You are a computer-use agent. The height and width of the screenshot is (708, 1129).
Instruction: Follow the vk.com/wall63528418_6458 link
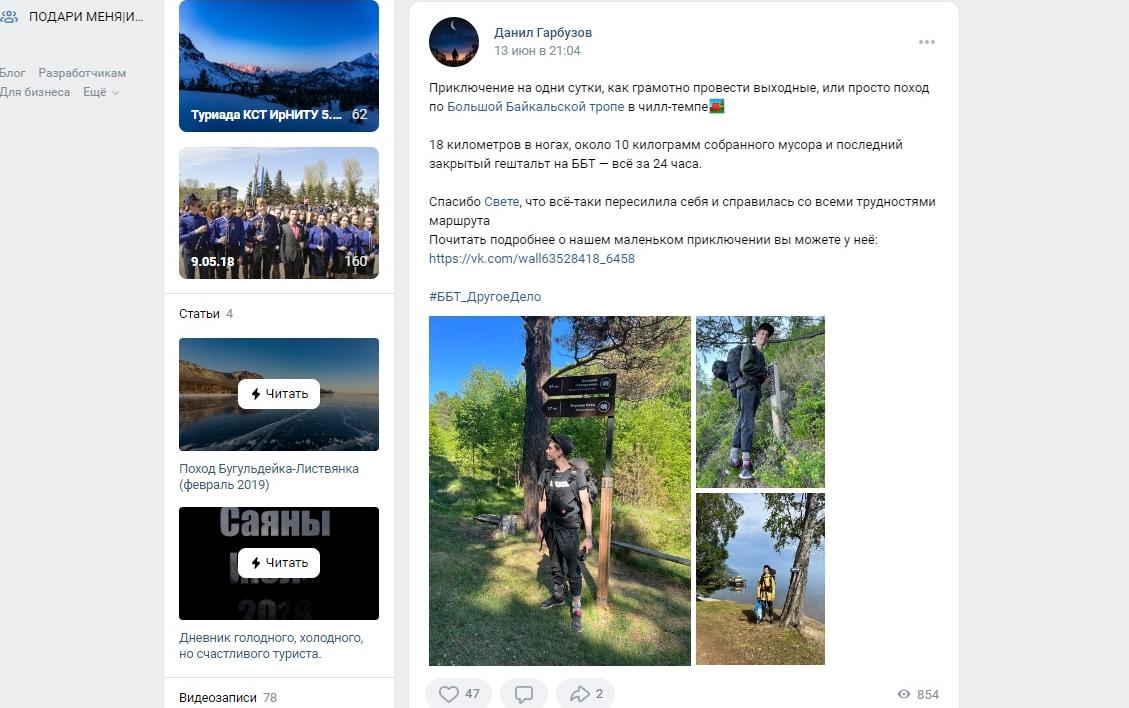tap(531, 259)
